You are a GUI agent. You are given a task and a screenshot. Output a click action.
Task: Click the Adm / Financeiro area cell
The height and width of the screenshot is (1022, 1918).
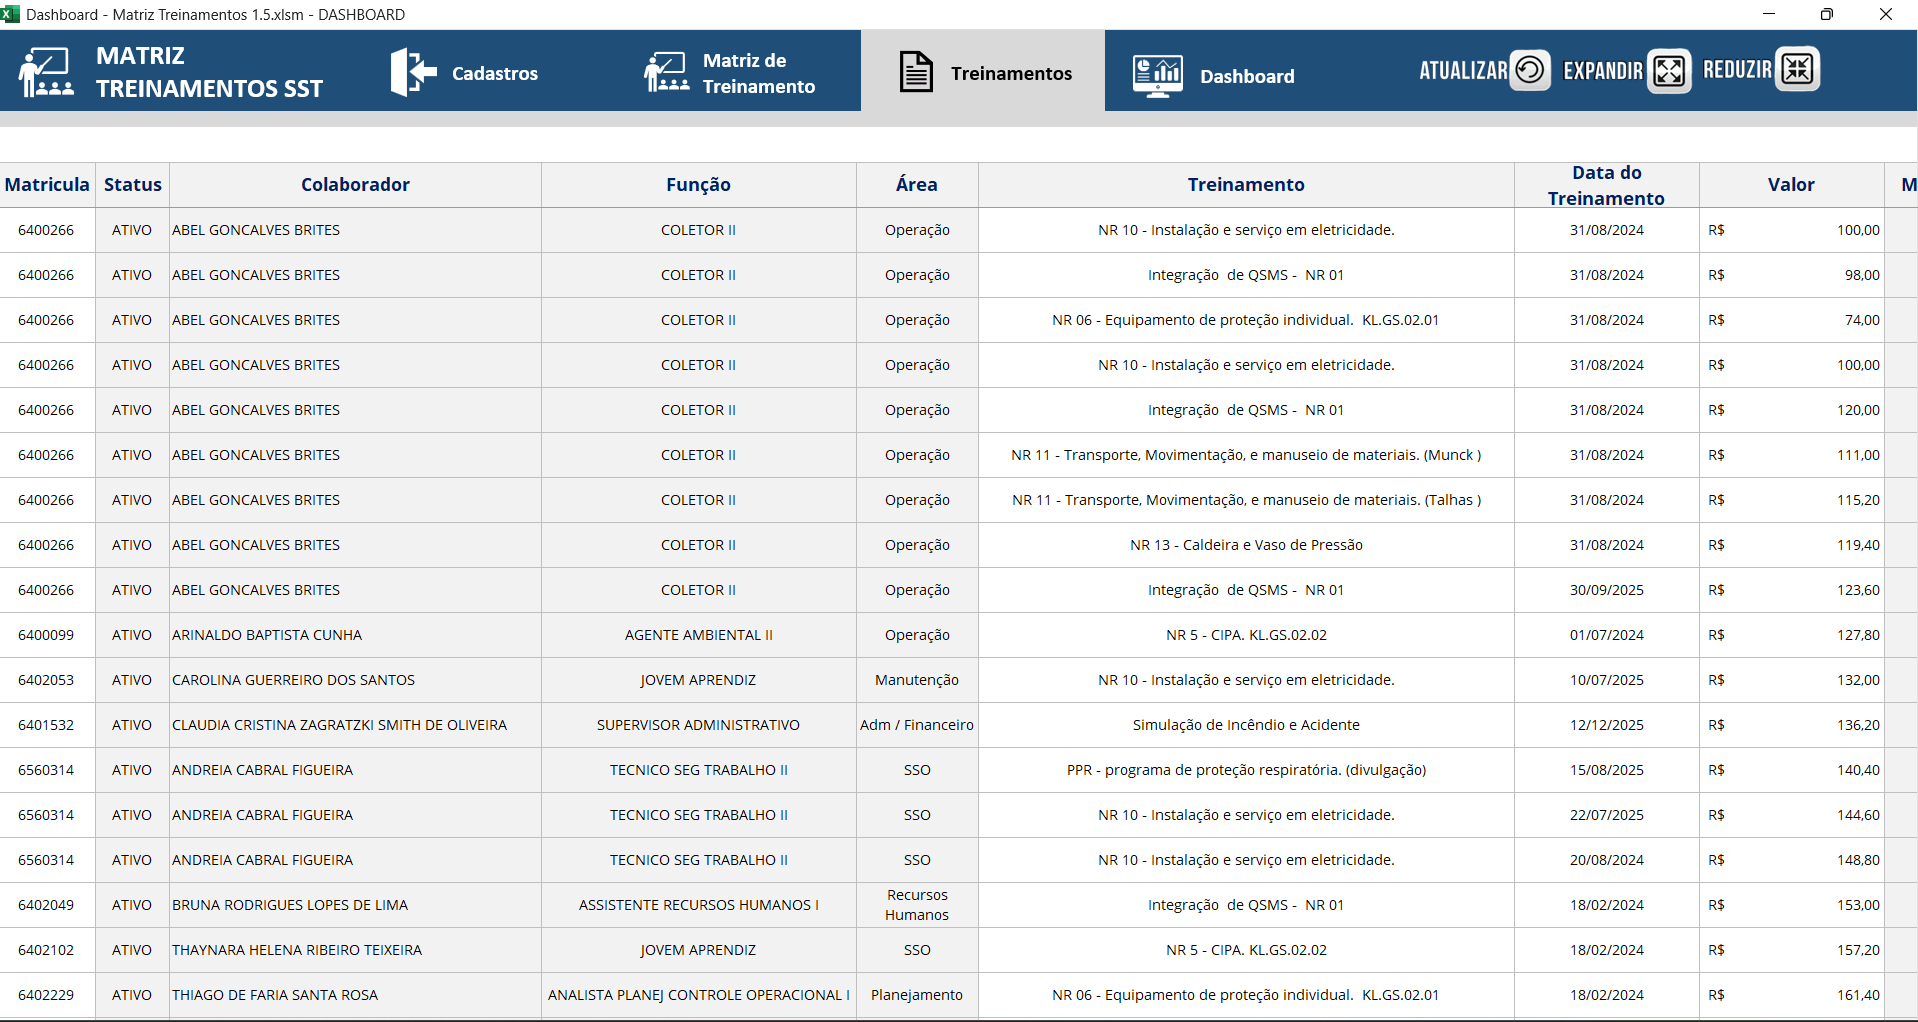917,725
